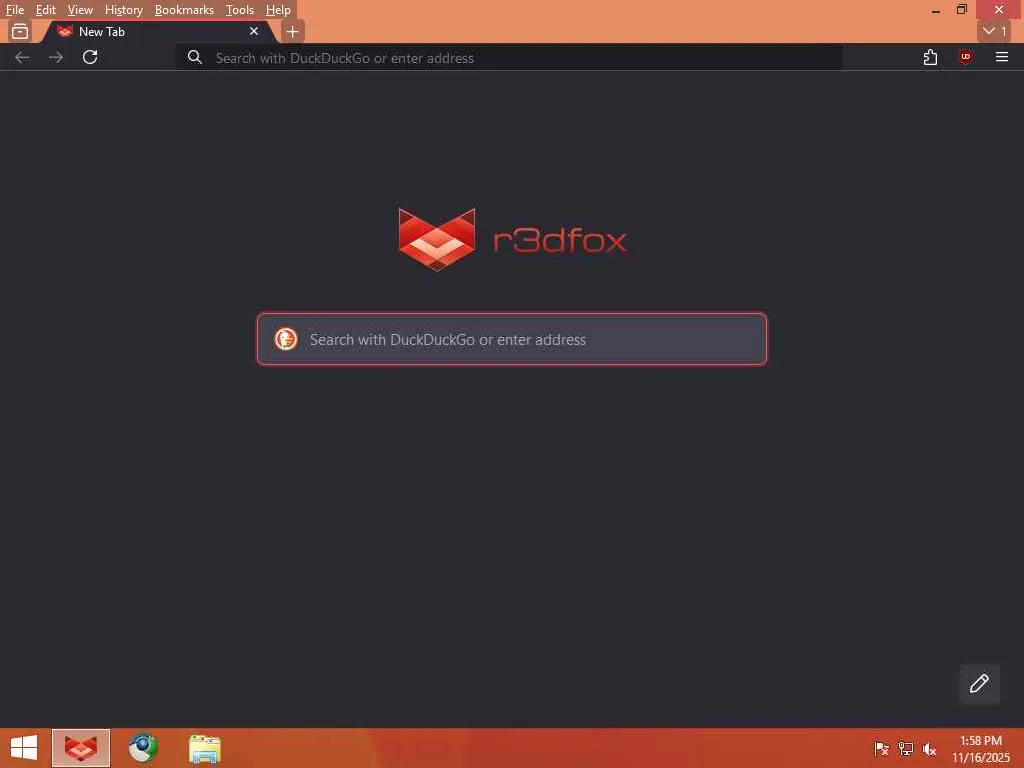Image resolution: width=1024 pixels, height=768 pixels.
Task: Reload the current page
Action: click(x=90, y=57)
